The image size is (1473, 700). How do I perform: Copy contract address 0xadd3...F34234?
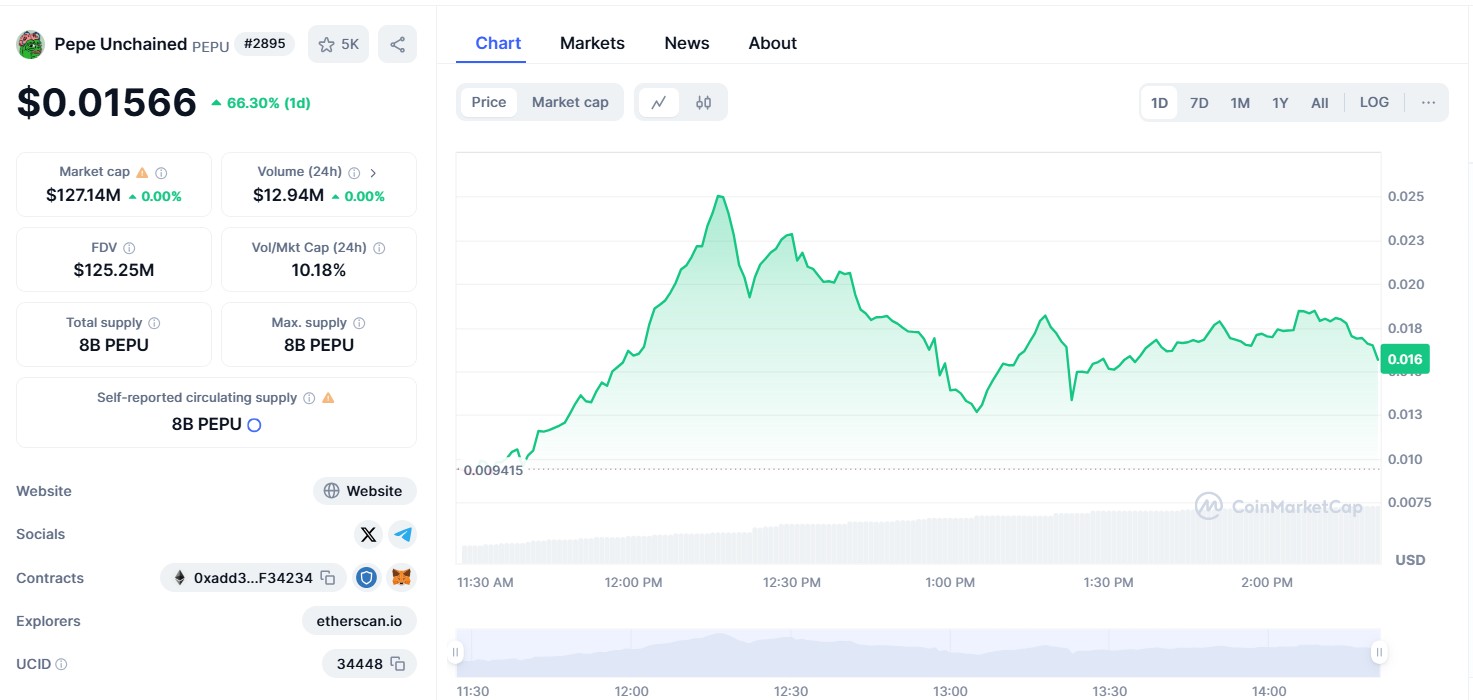pyautogui.click(x=328, y=578)
